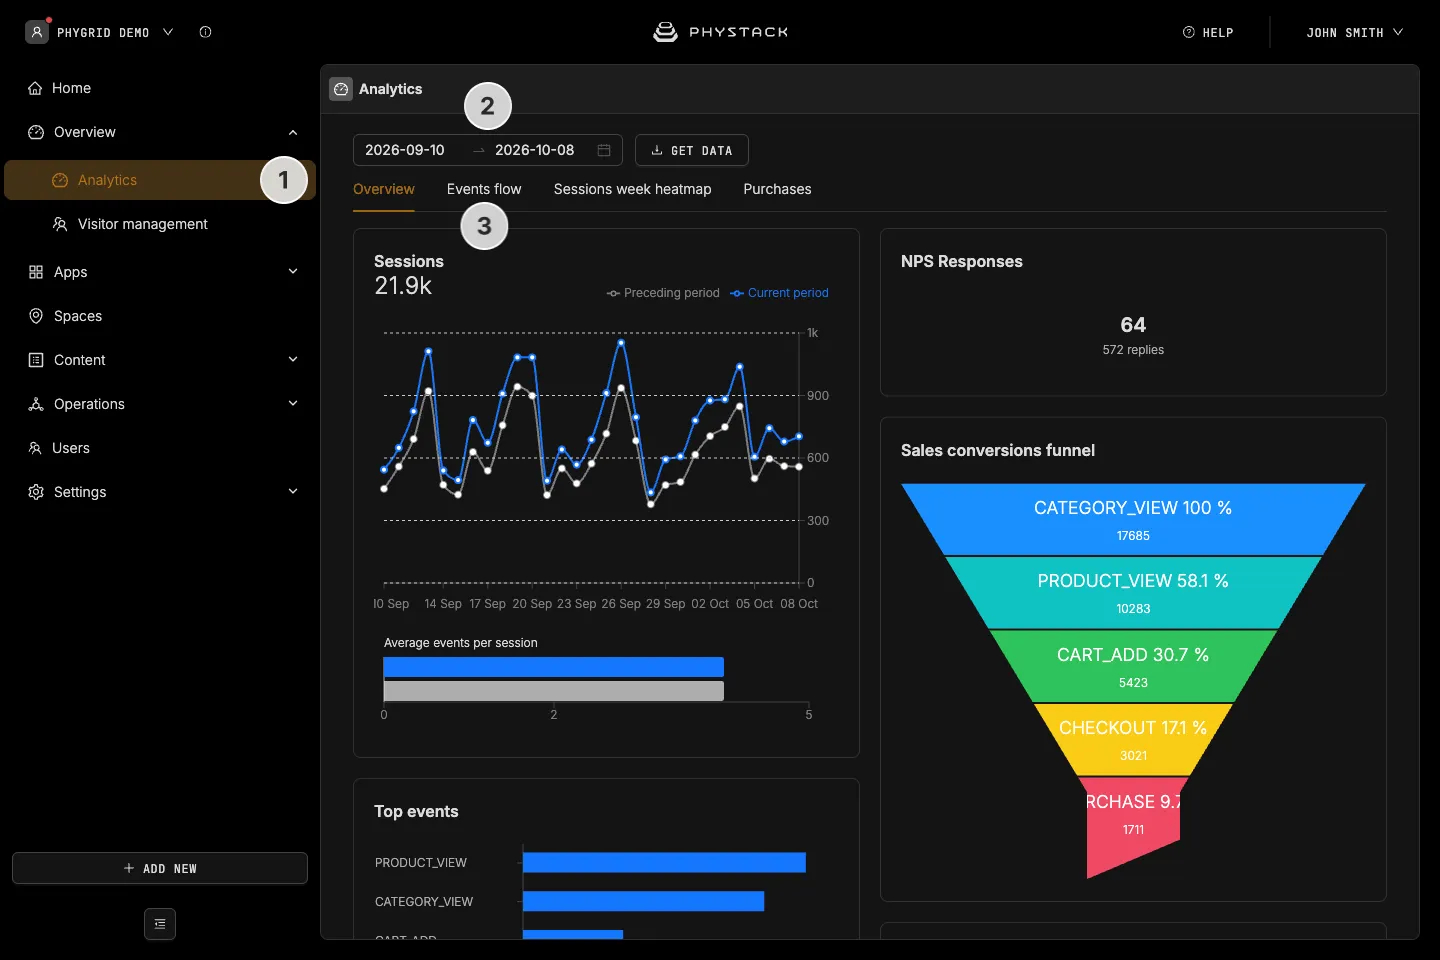Open the John Smith account dropdown
This screenshot has height=960, width=1440.
tap(1354, 32)
